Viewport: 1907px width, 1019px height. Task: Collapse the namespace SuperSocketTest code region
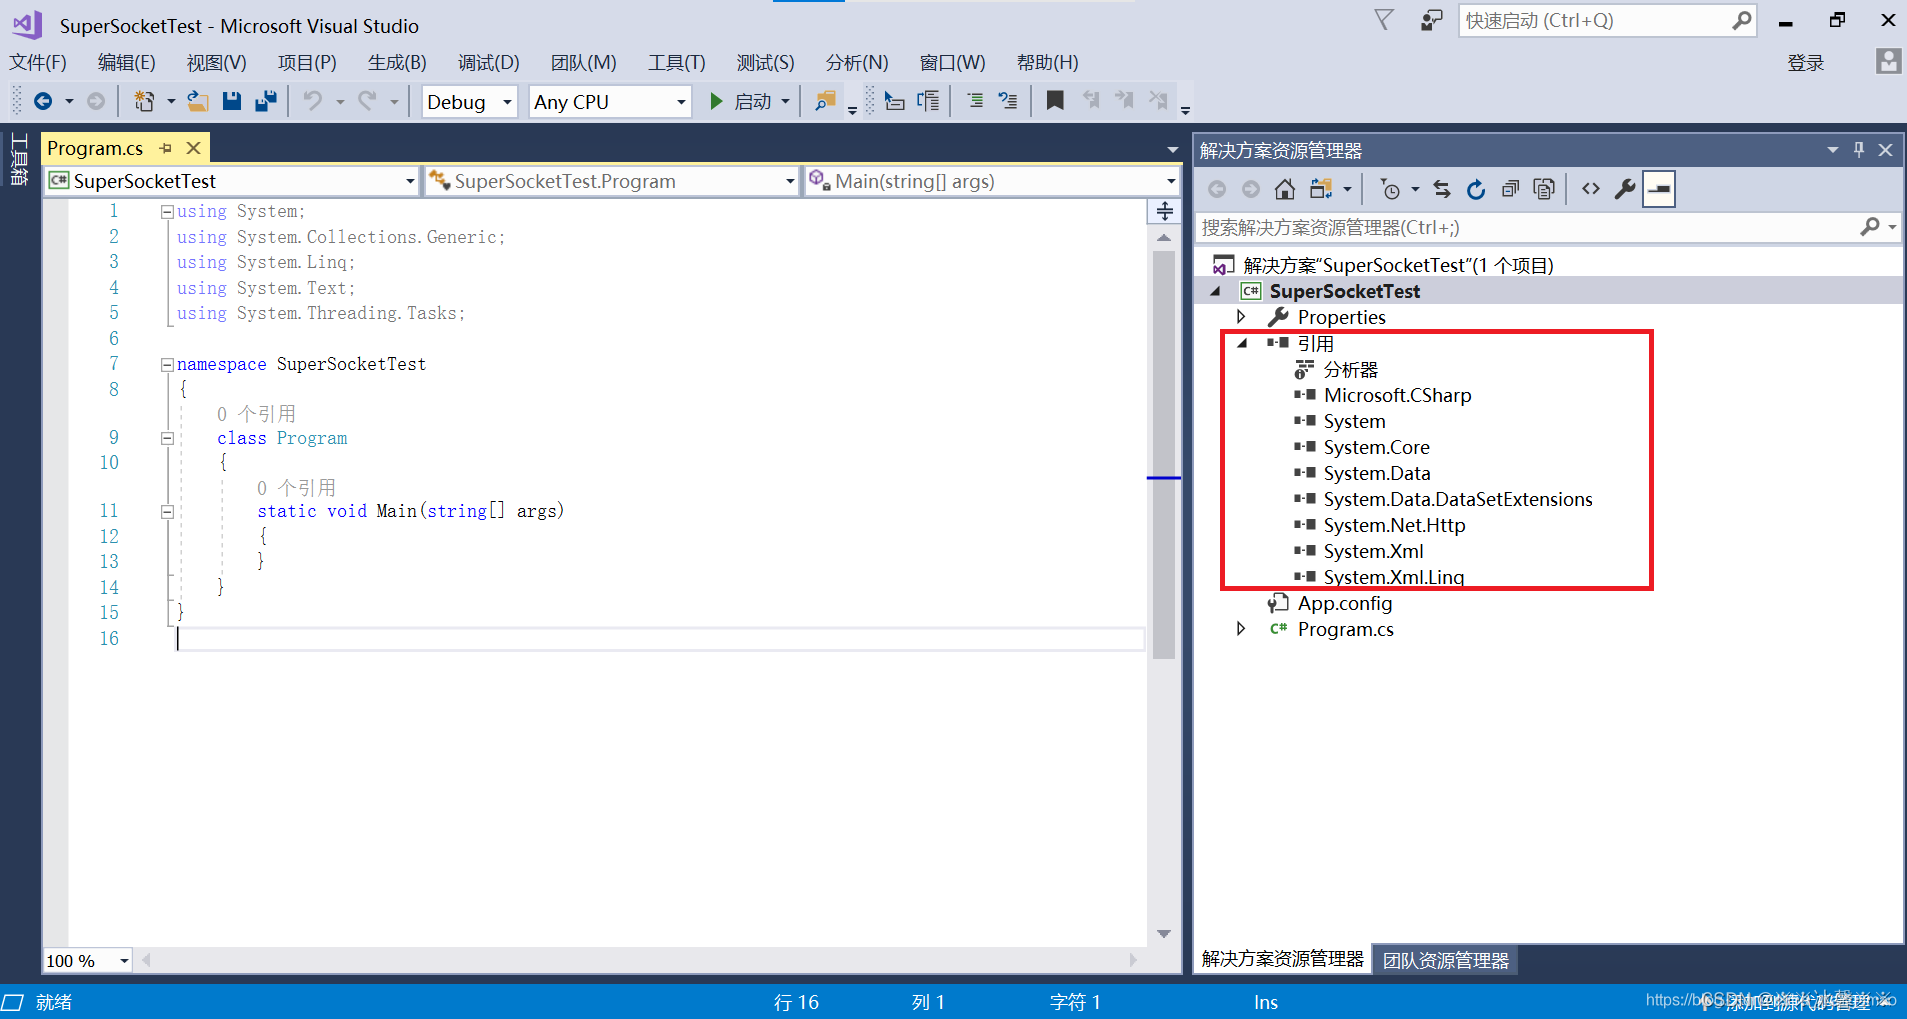pos(167,364)
